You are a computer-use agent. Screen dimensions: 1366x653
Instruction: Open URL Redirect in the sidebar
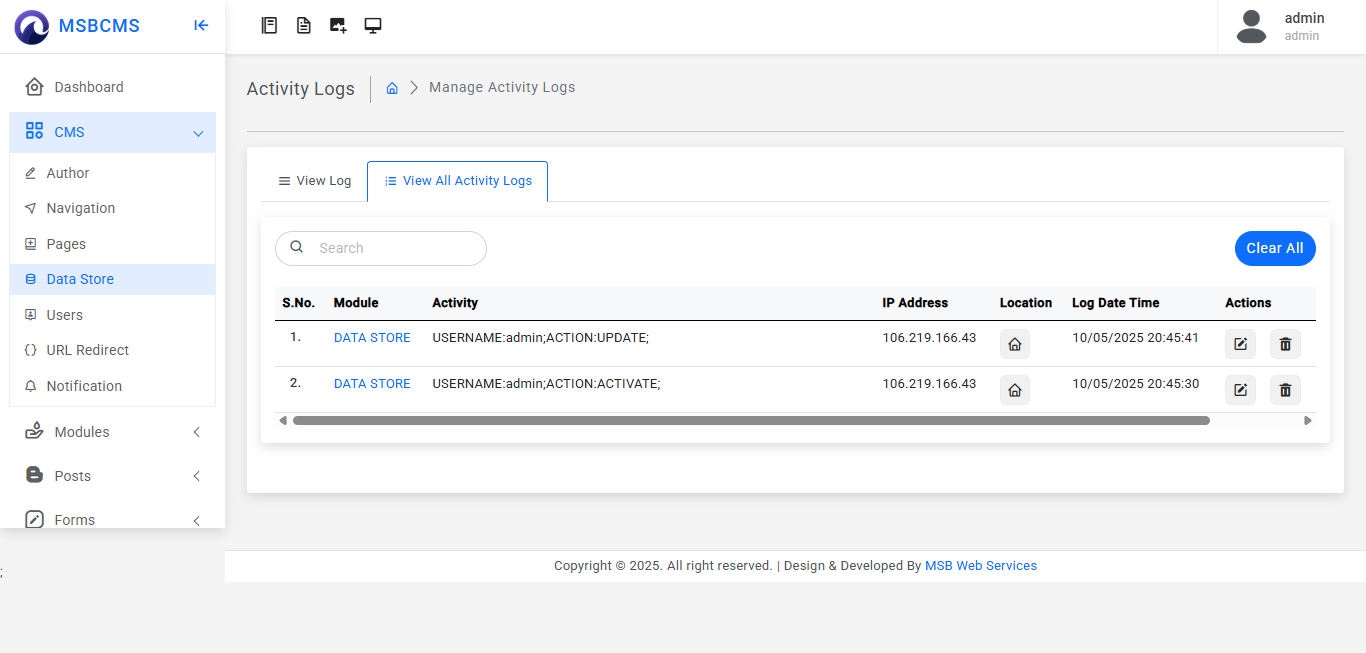click(x=88, y=350)
